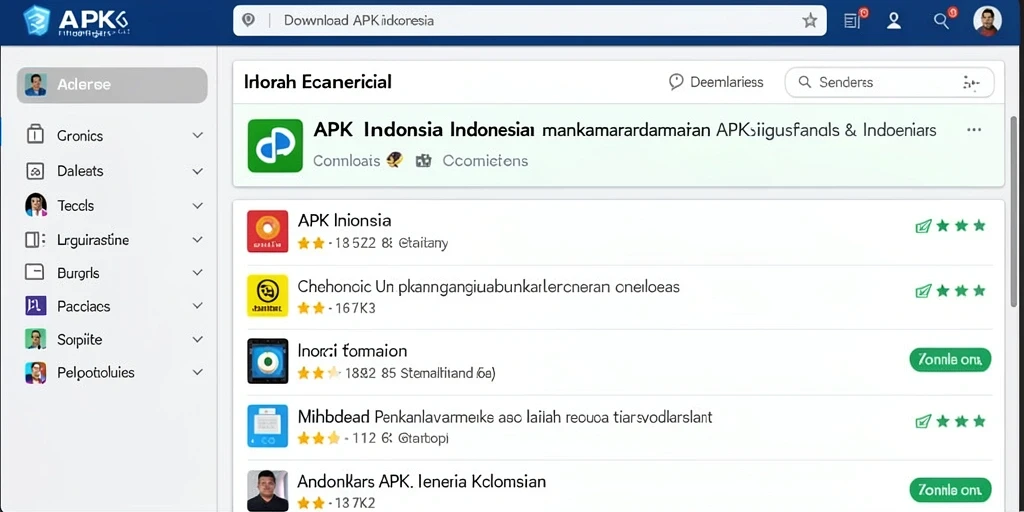Viewport: 1024px width, 512px height.
Task: Click the camera icon beside Ccomietens
Action: (x=424, y=161)
